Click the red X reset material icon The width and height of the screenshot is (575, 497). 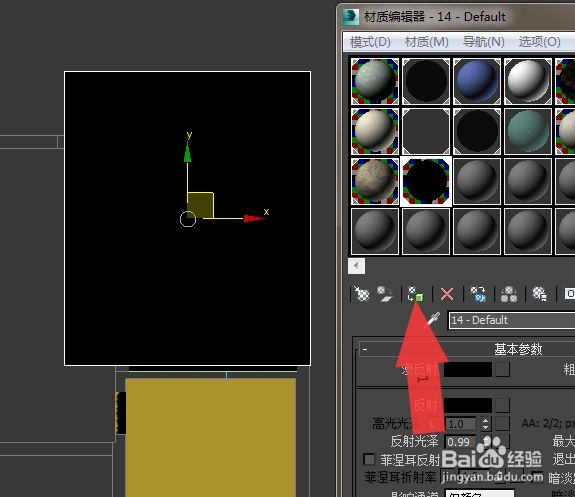click(447, 294)
